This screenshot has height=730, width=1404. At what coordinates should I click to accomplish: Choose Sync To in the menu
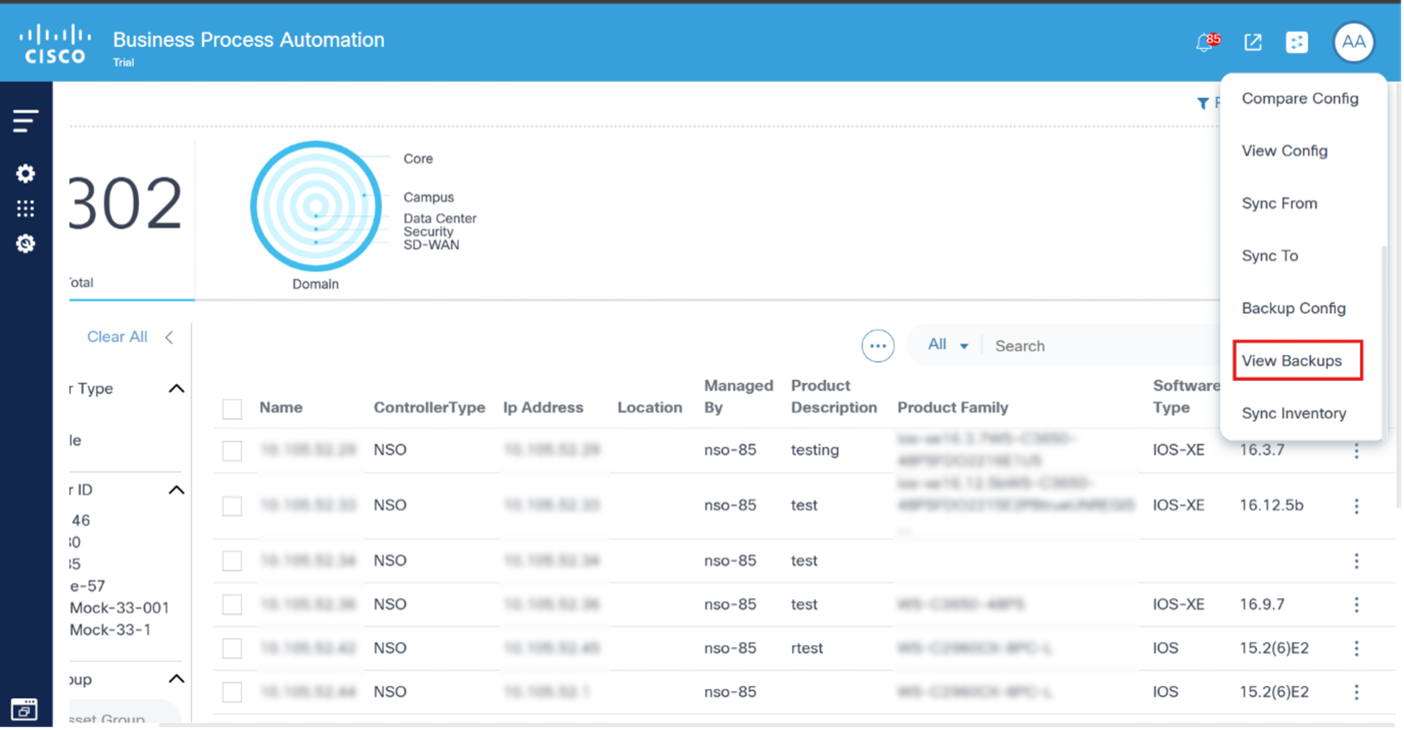coord(1269,256)
